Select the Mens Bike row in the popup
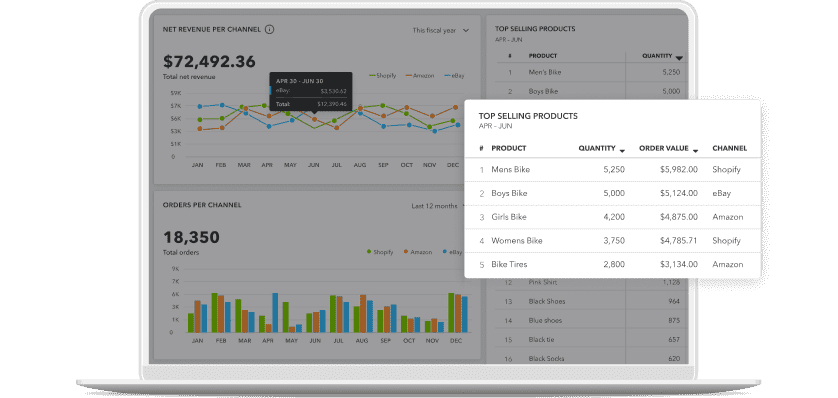This screenshot has height=398, width=838. coord(612,170)
